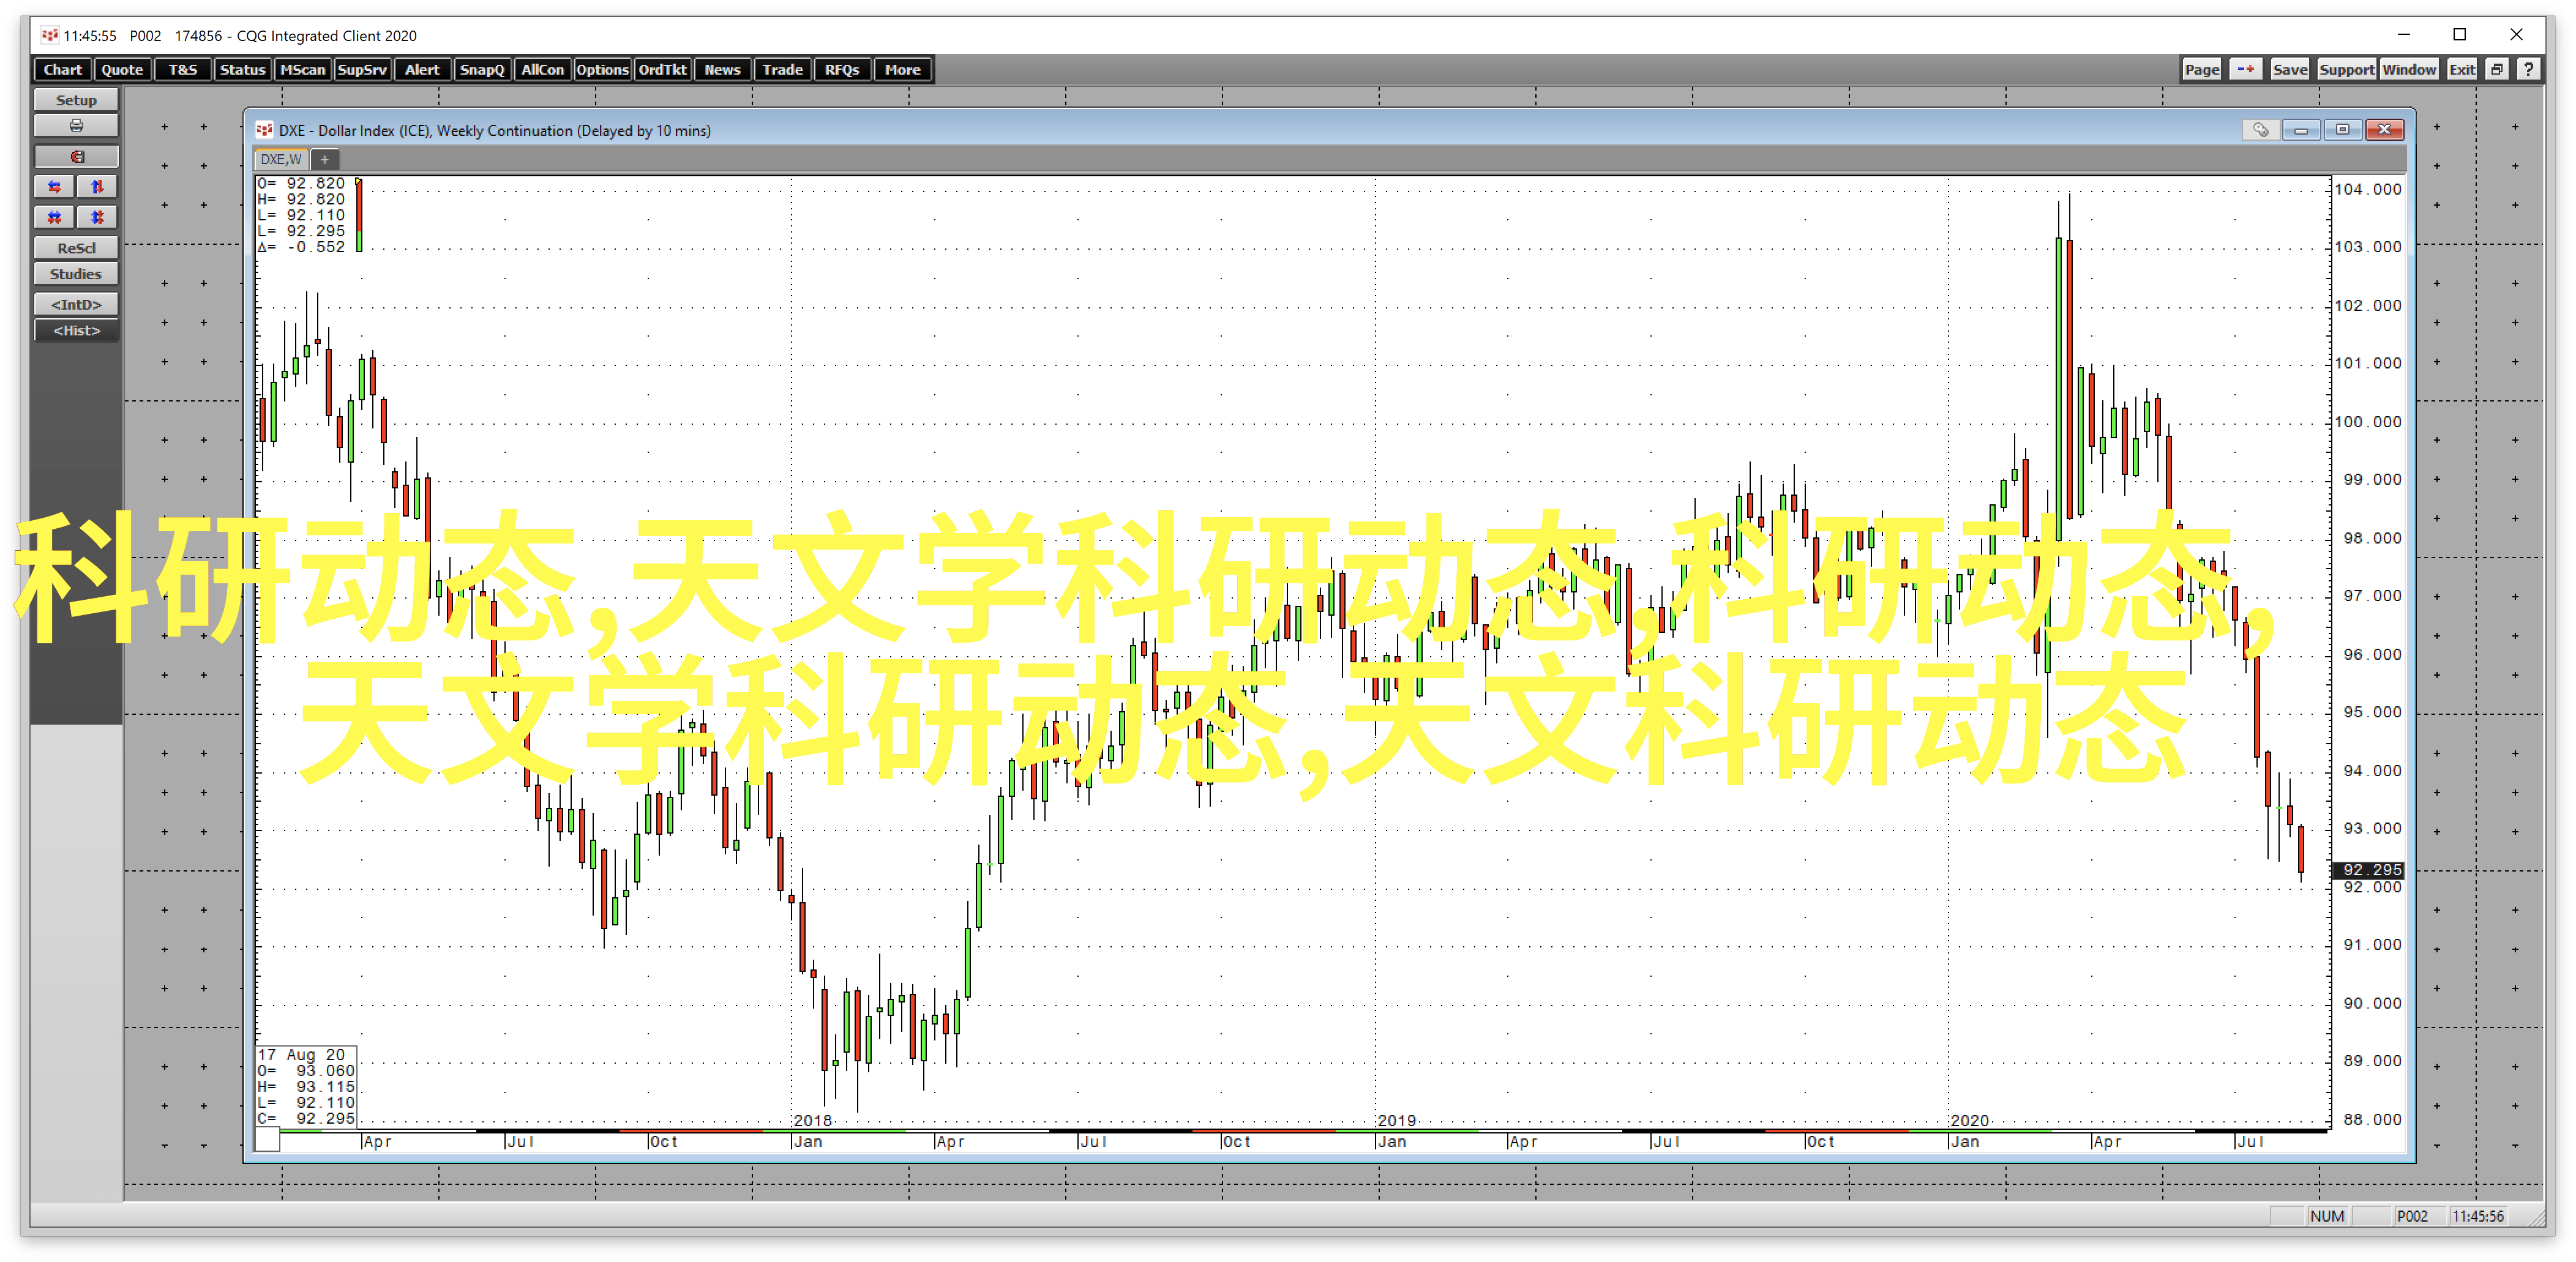This screenshot has height=1262, width=2576.
Task: Click the link icon in chart title bar
Action: click(2260, 130)
